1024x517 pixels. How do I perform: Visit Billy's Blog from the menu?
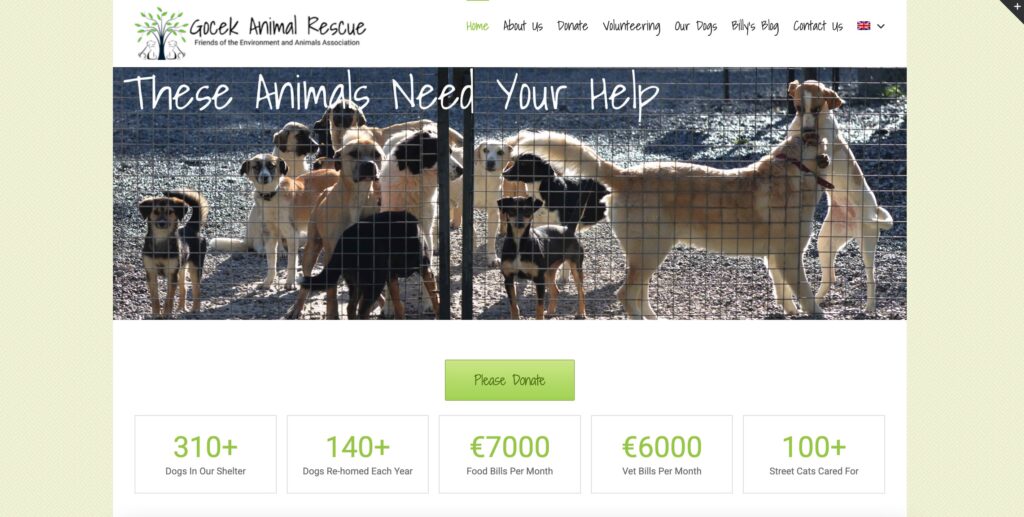755,26
